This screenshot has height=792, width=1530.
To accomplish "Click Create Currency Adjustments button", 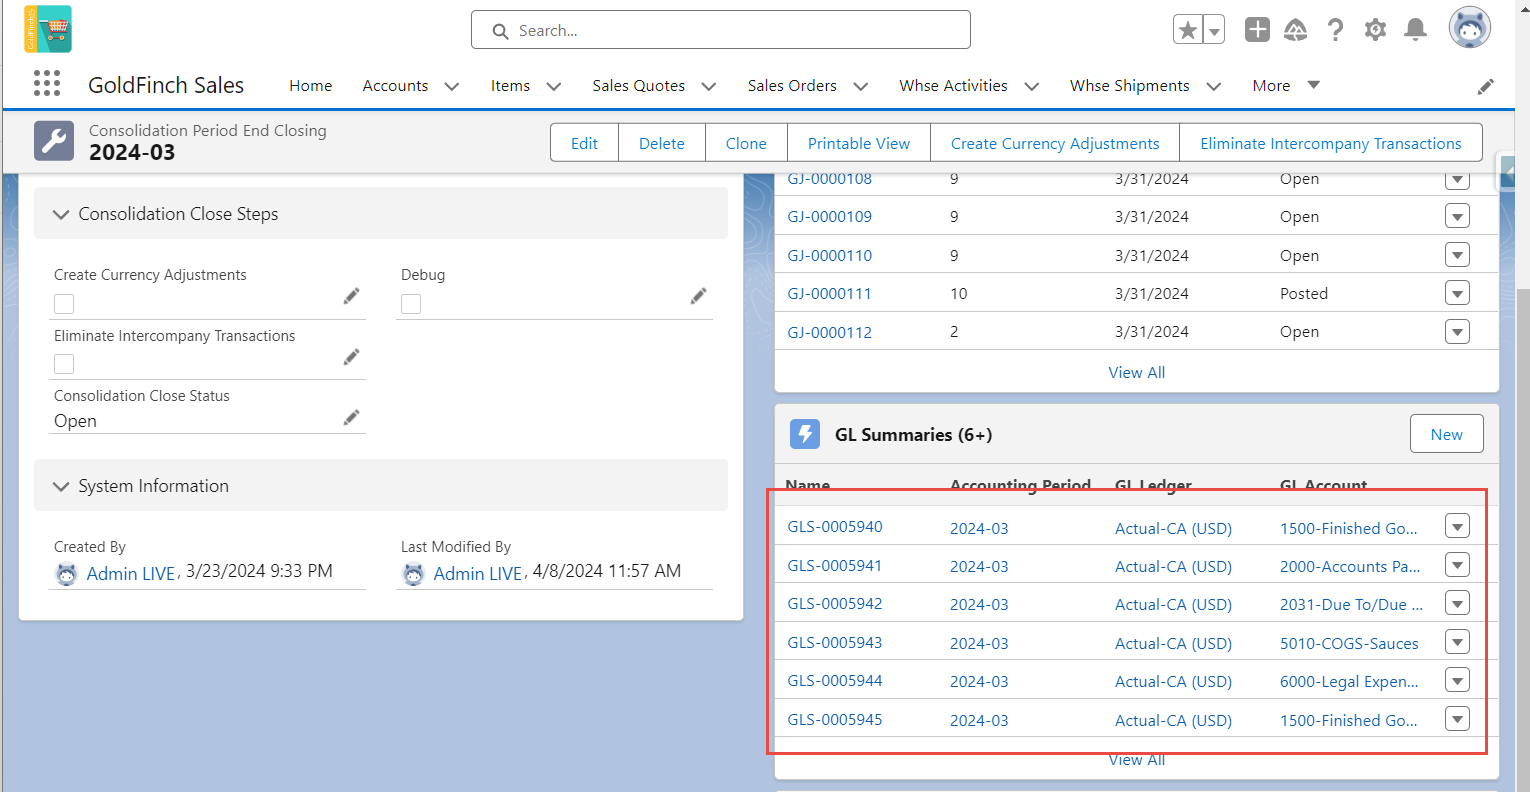I will [x=1055, y=143].
